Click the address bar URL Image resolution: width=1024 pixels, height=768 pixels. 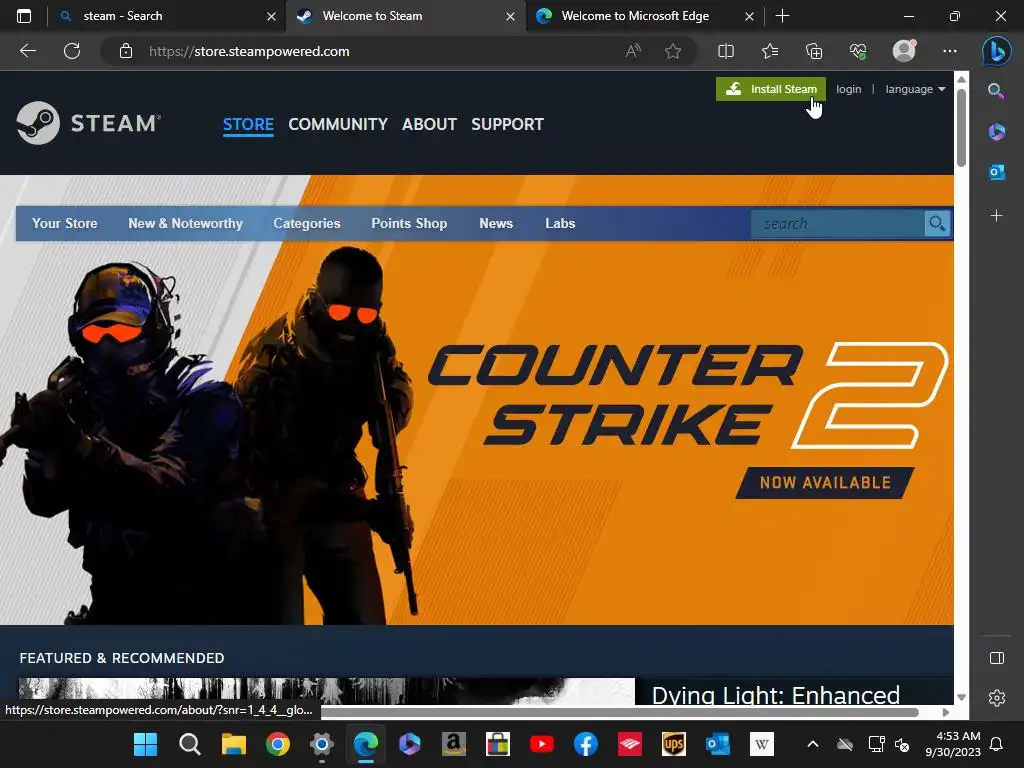pos(249,51)
